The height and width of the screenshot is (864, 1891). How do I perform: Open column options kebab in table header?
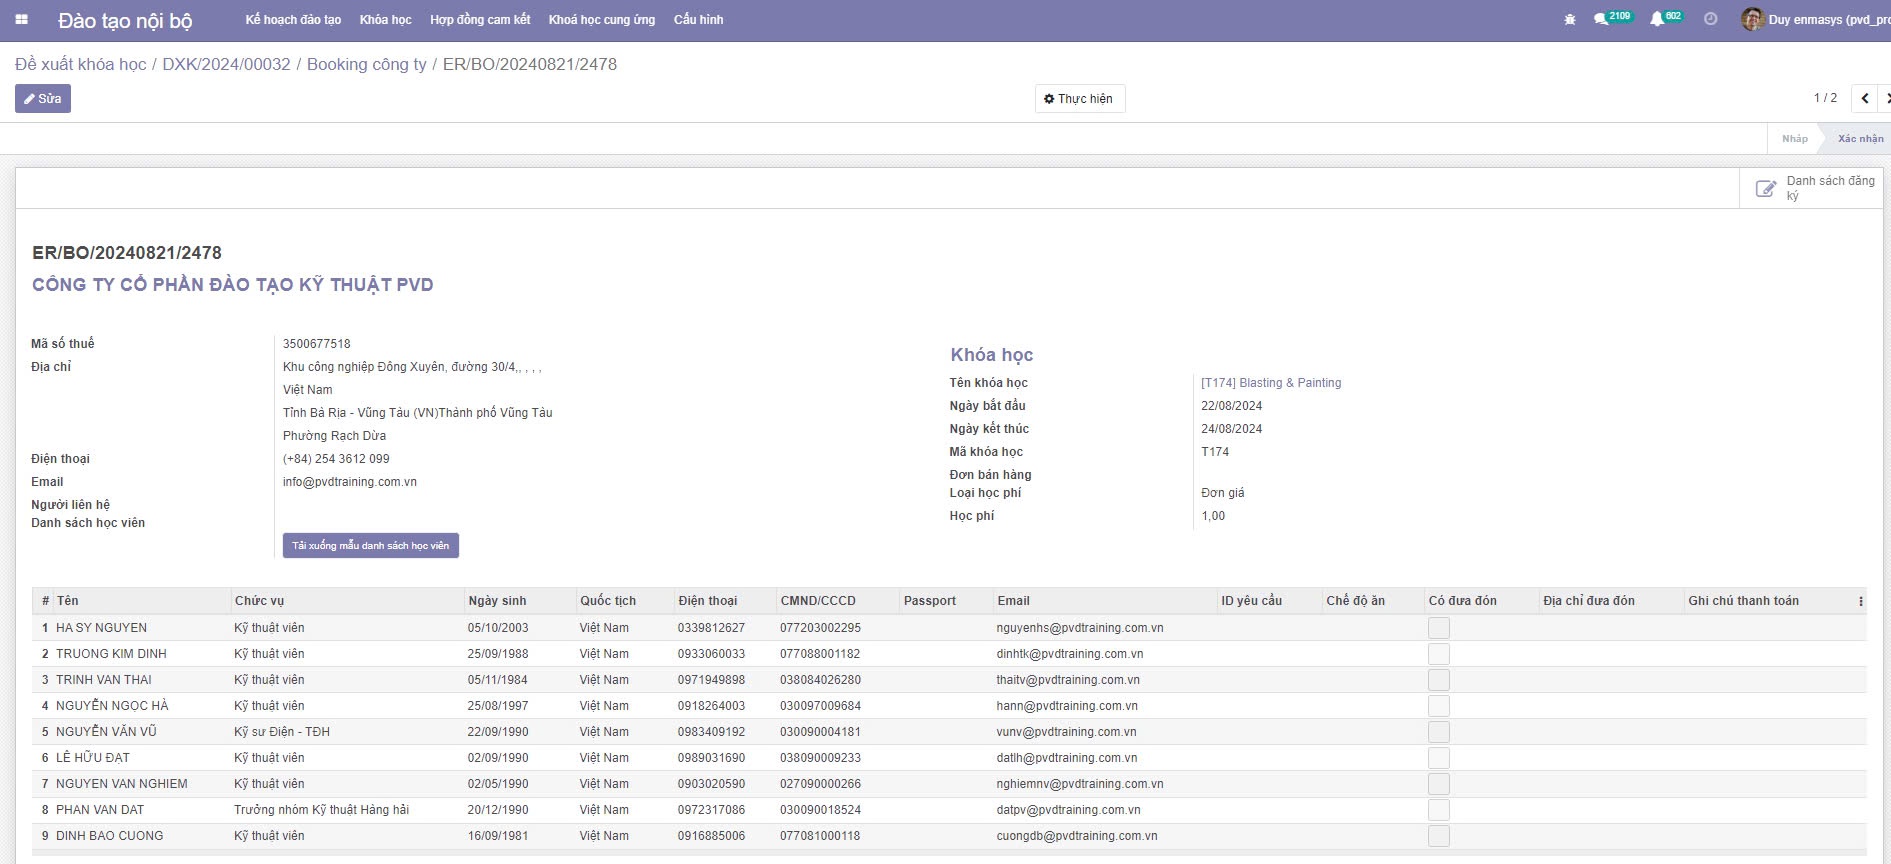click(1860, 601)
